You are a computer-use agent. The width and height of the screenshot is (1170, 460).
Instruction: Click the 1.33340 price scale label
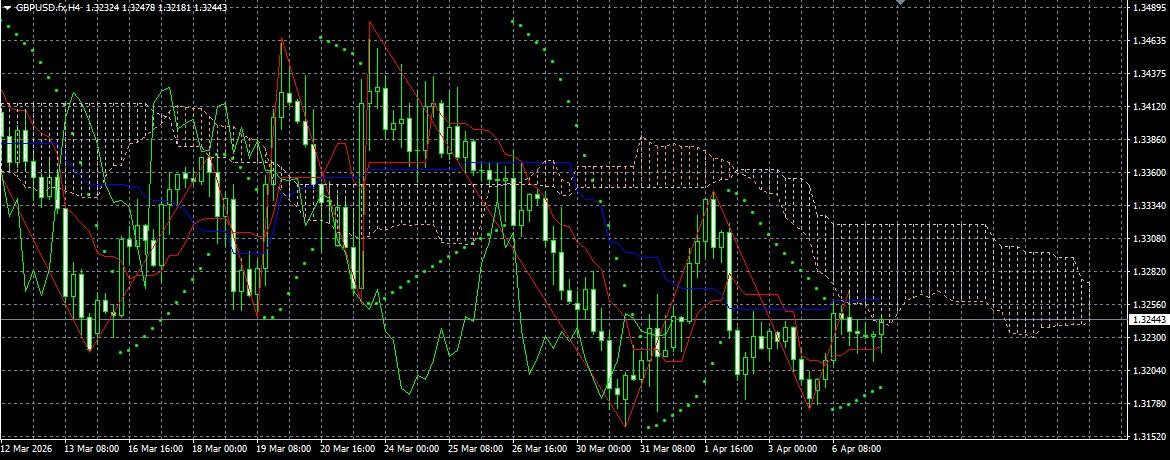1149,205
